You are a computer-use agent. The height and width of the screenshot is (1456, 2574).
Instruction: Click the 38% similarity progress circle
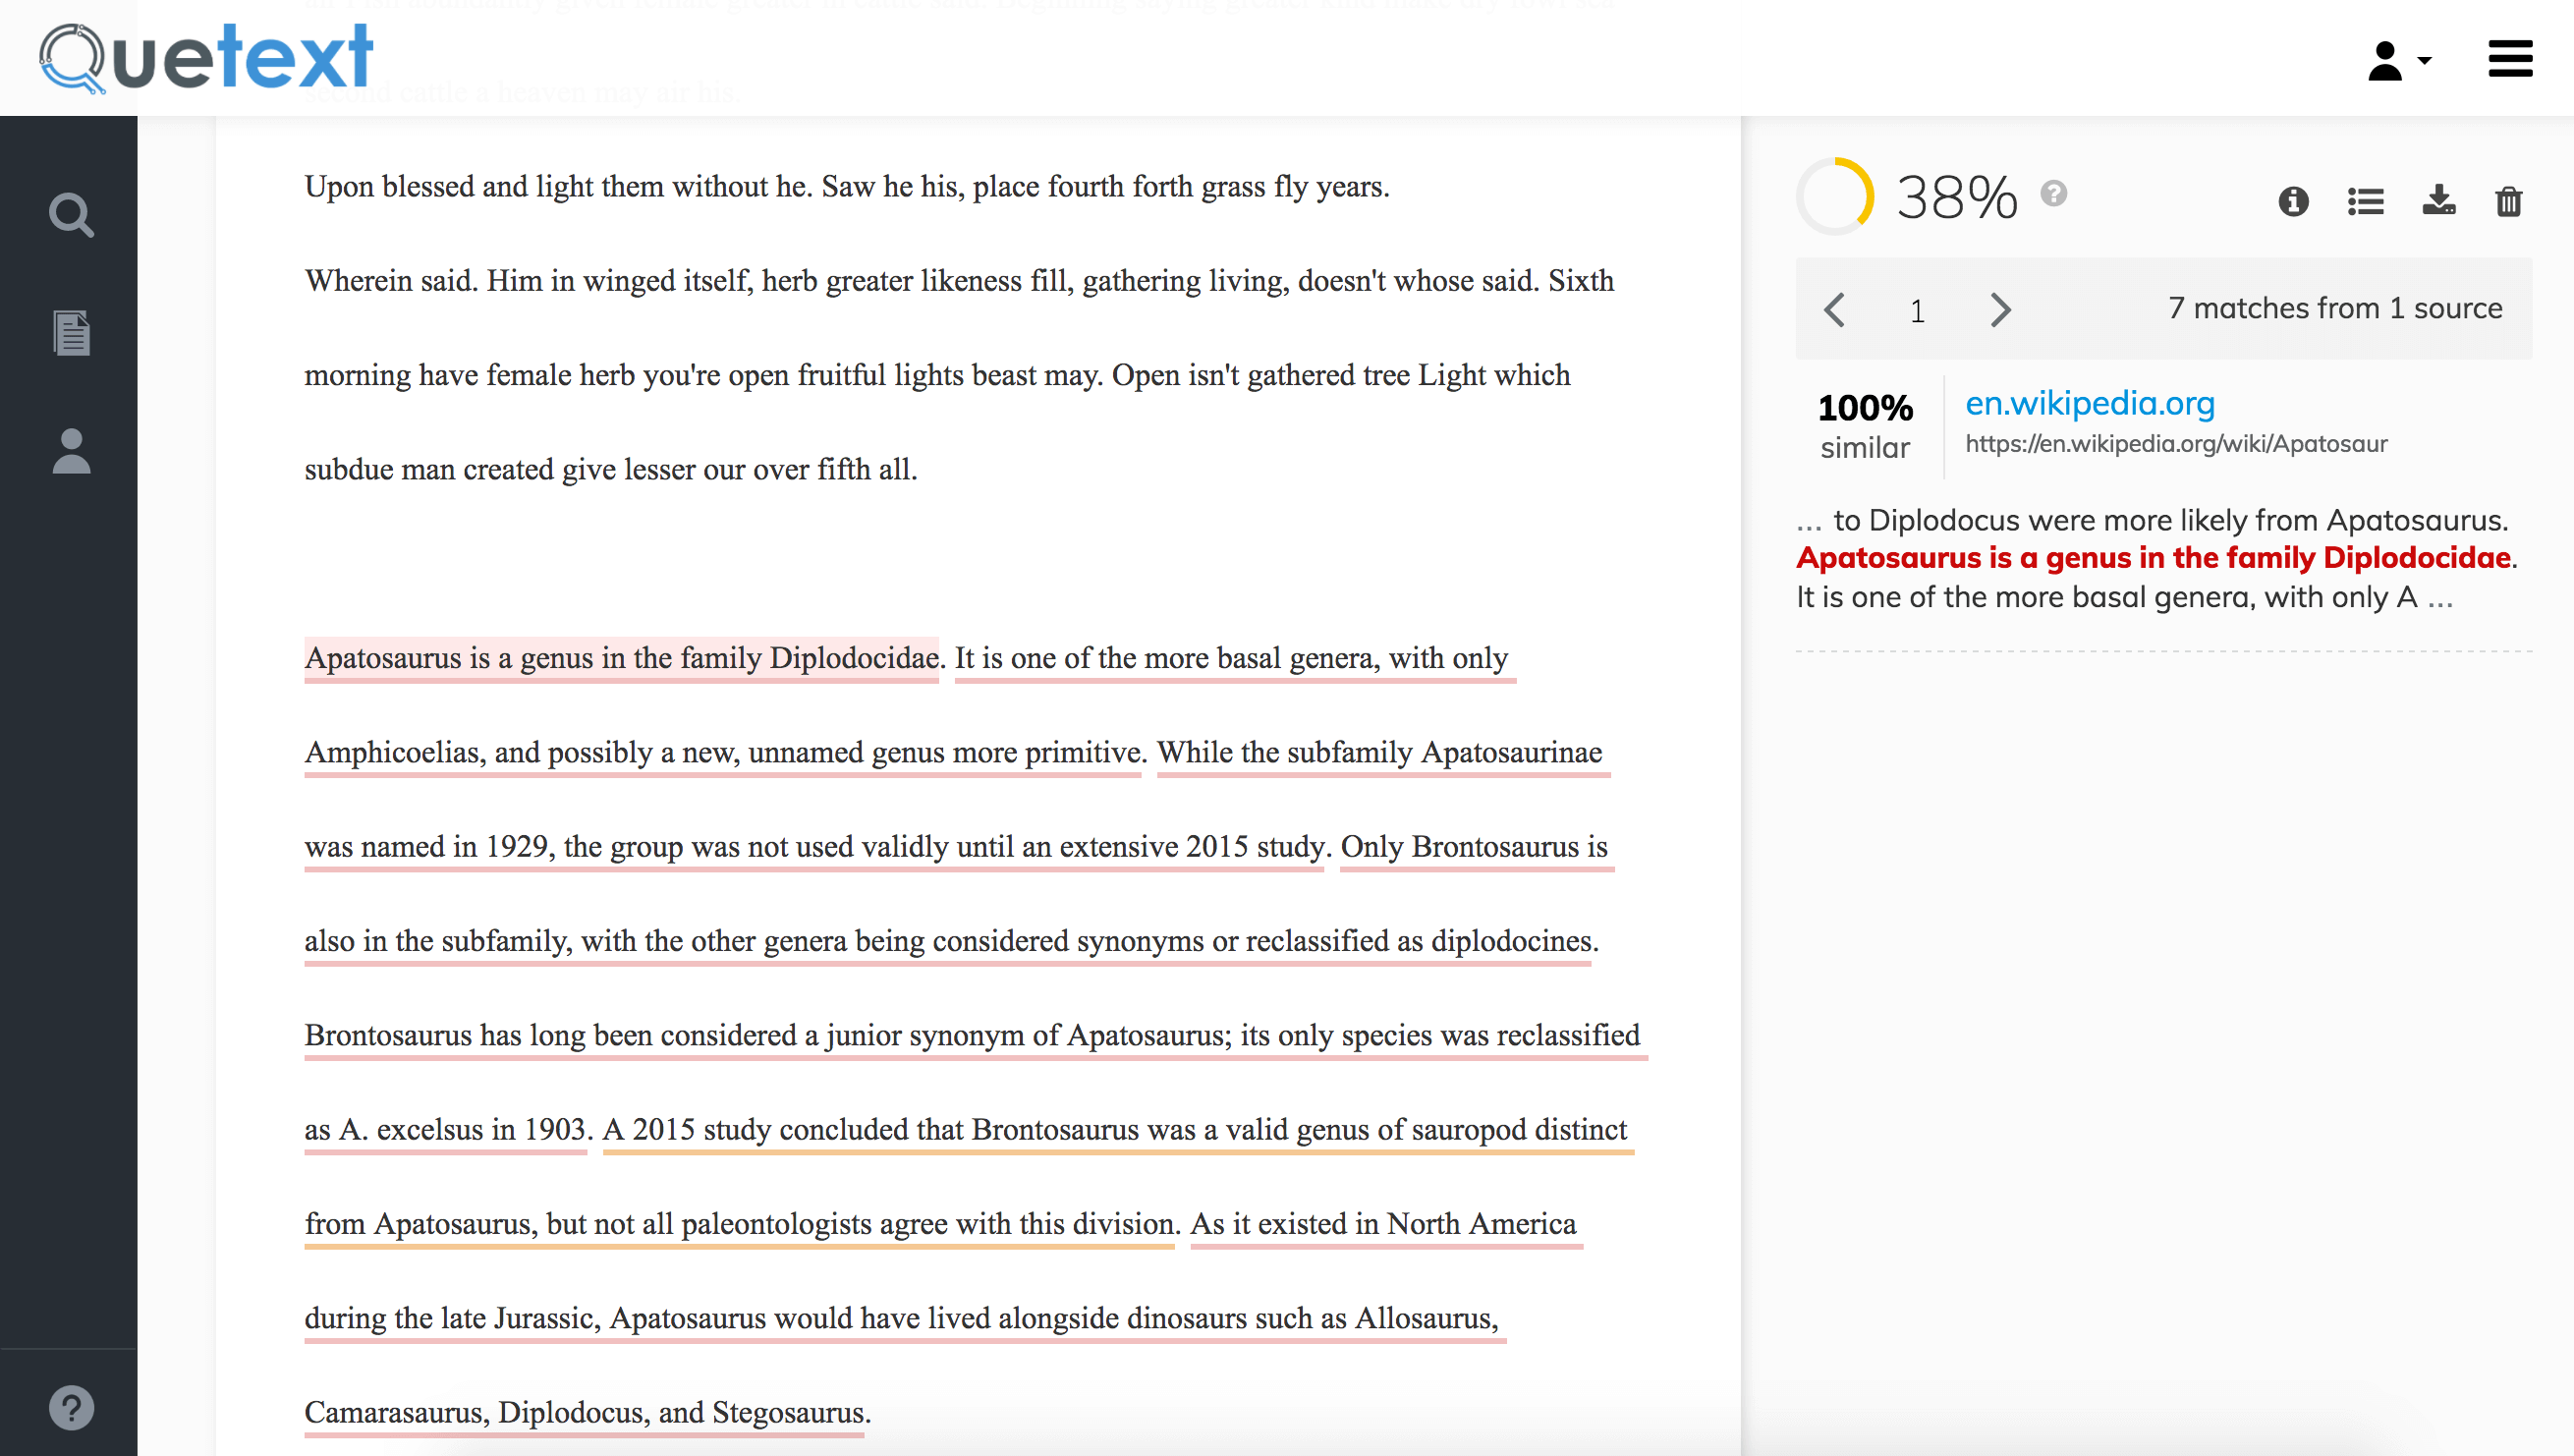point(1834,196)
